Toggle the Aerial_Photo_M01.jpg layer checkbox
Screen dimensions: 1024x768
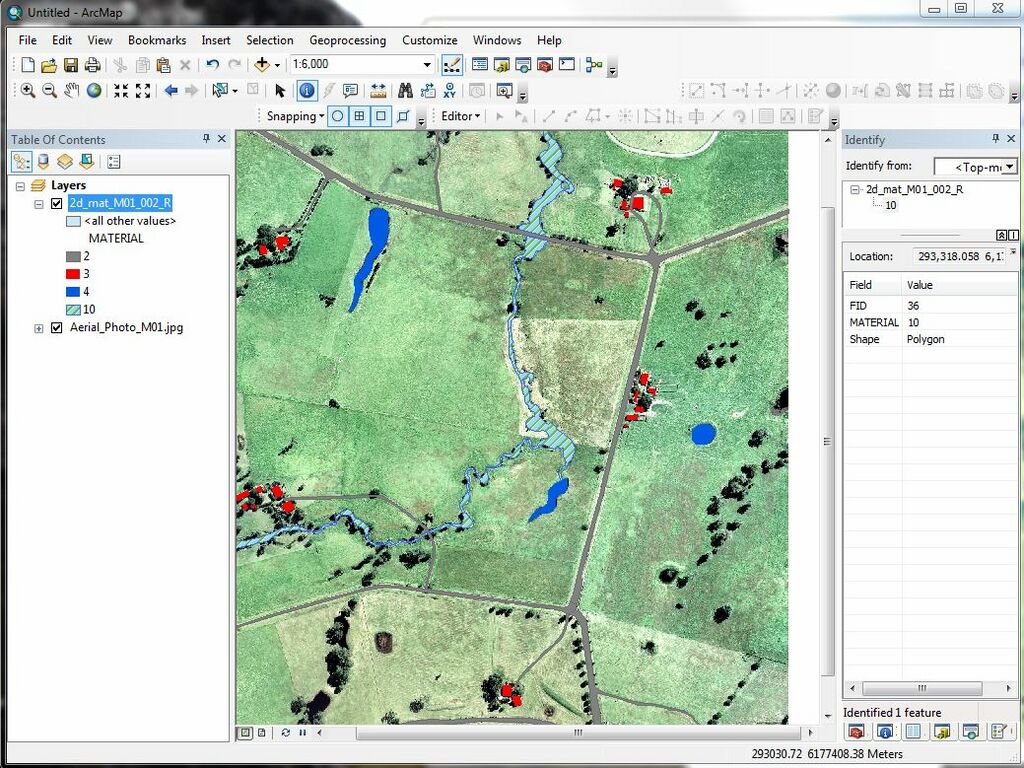(56, 328)
